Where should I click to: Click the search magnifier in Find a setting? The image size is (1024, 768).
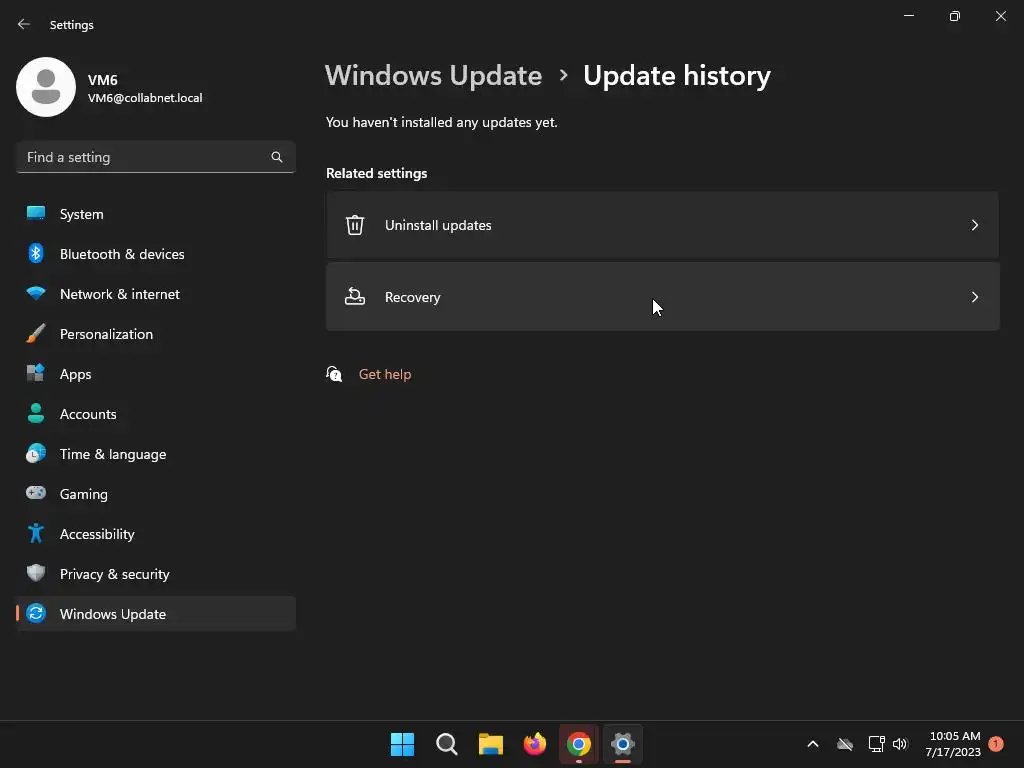coord(277,157)
